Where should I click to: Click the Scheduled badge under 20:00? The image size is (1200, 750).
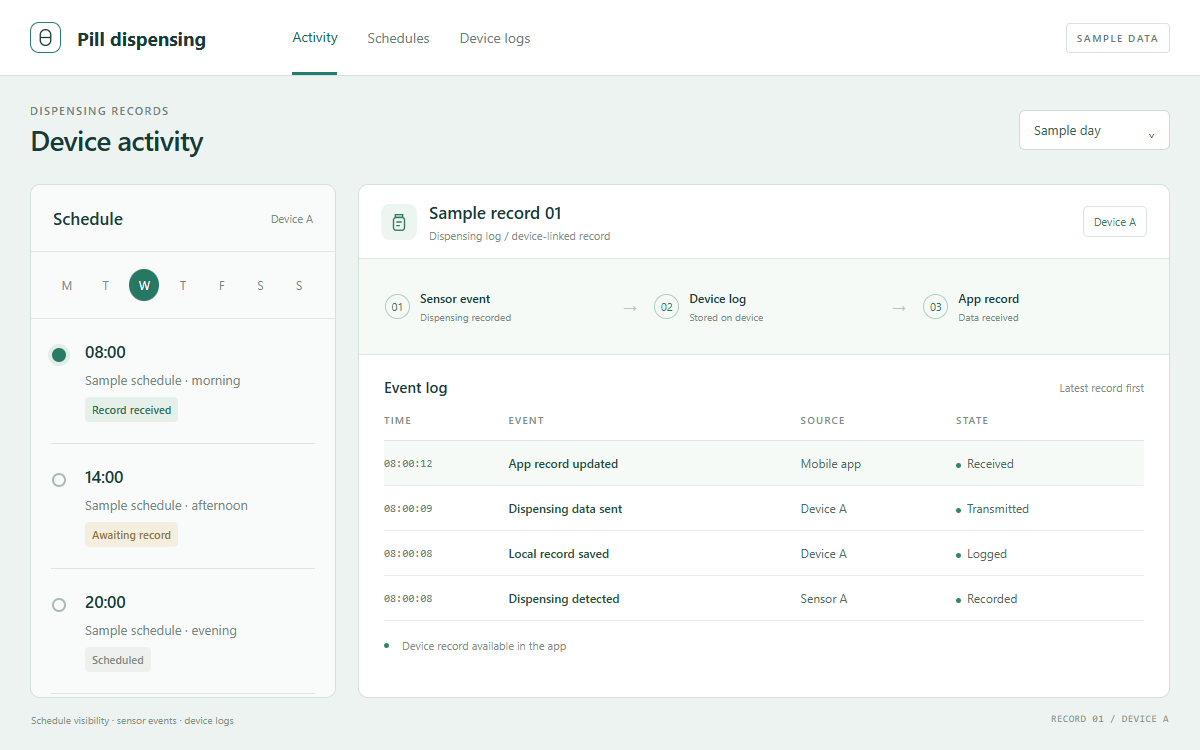[118, 660]
